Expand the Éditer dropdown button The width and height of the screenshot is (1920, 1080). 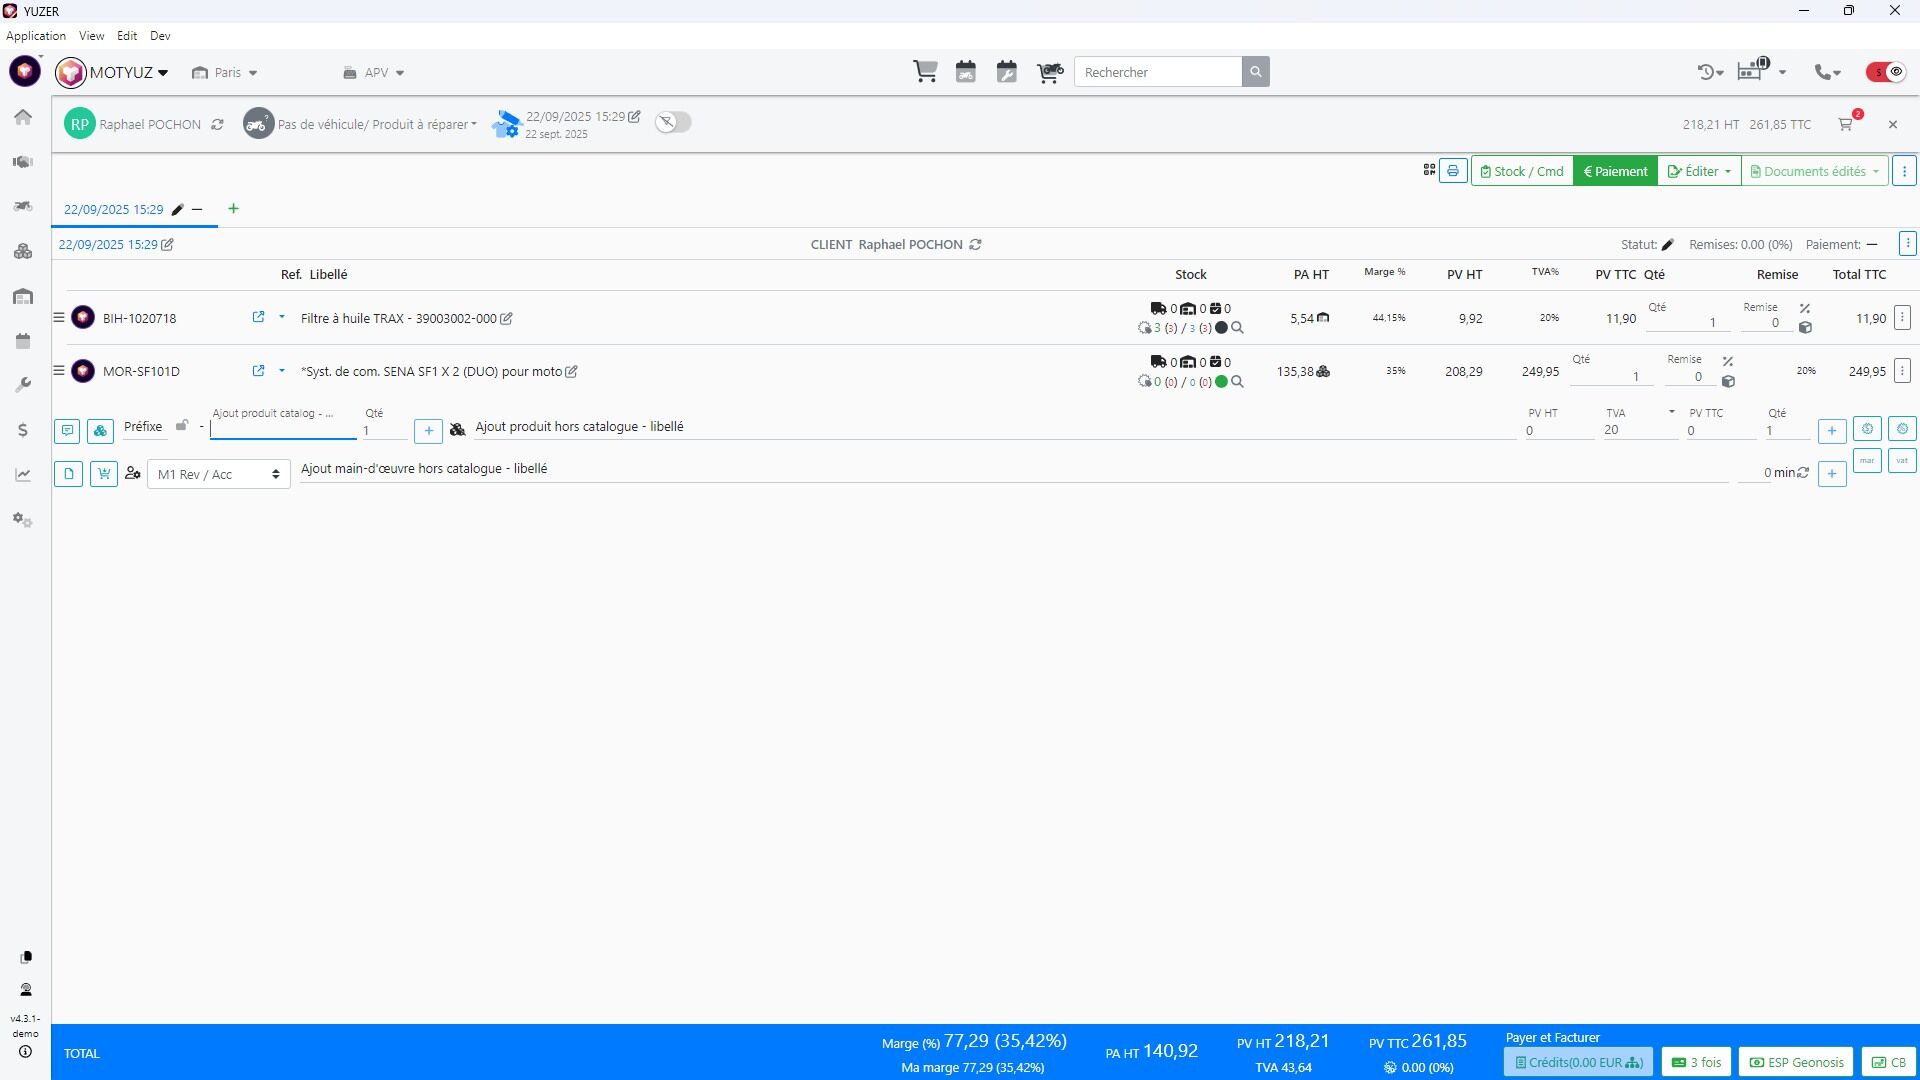click(x=1699, y=171)
